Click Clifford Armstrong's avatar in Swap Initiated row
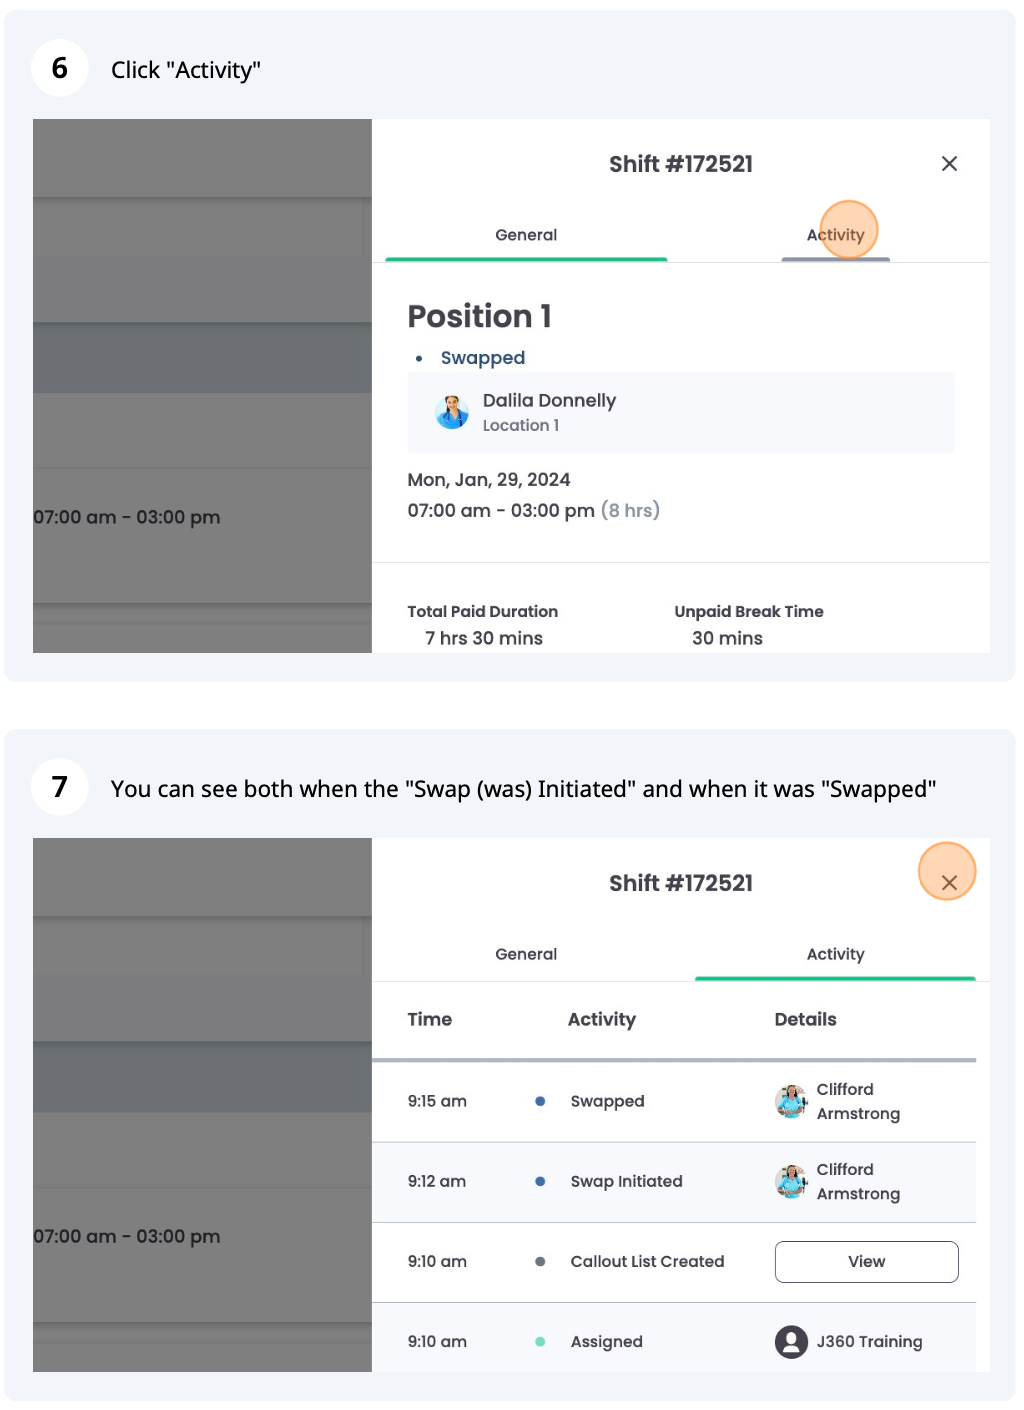1024x1410 pixels. point(791,1181)
